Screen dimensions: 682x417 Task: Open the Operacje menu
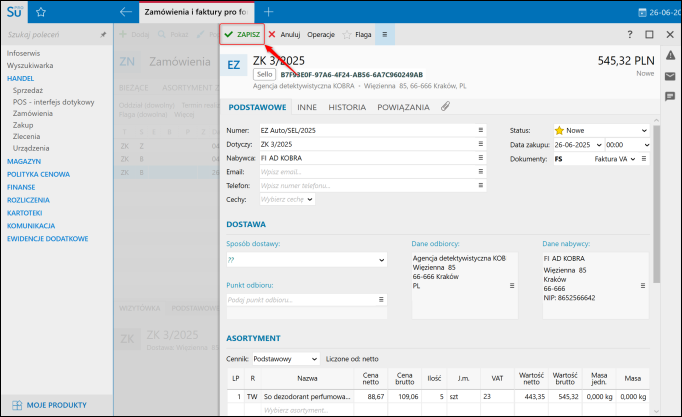[x=321, y=35]
